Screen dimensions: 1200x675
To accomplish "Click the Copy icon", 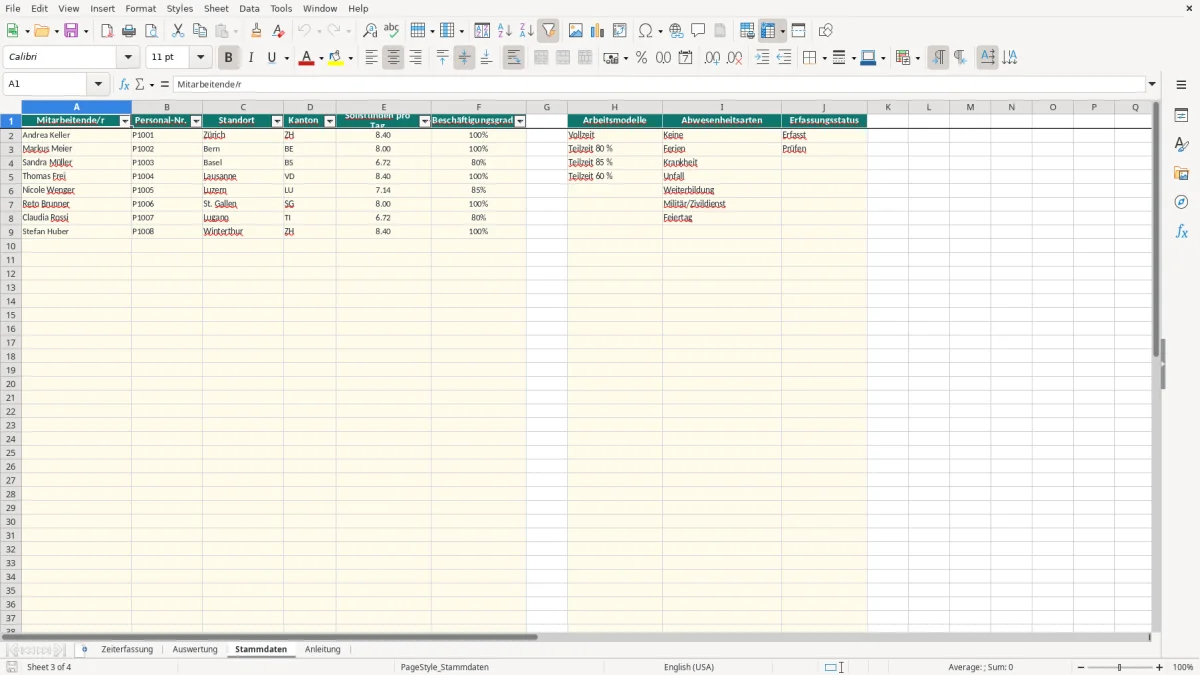I will pyautogui.click(x=200, y=31).
